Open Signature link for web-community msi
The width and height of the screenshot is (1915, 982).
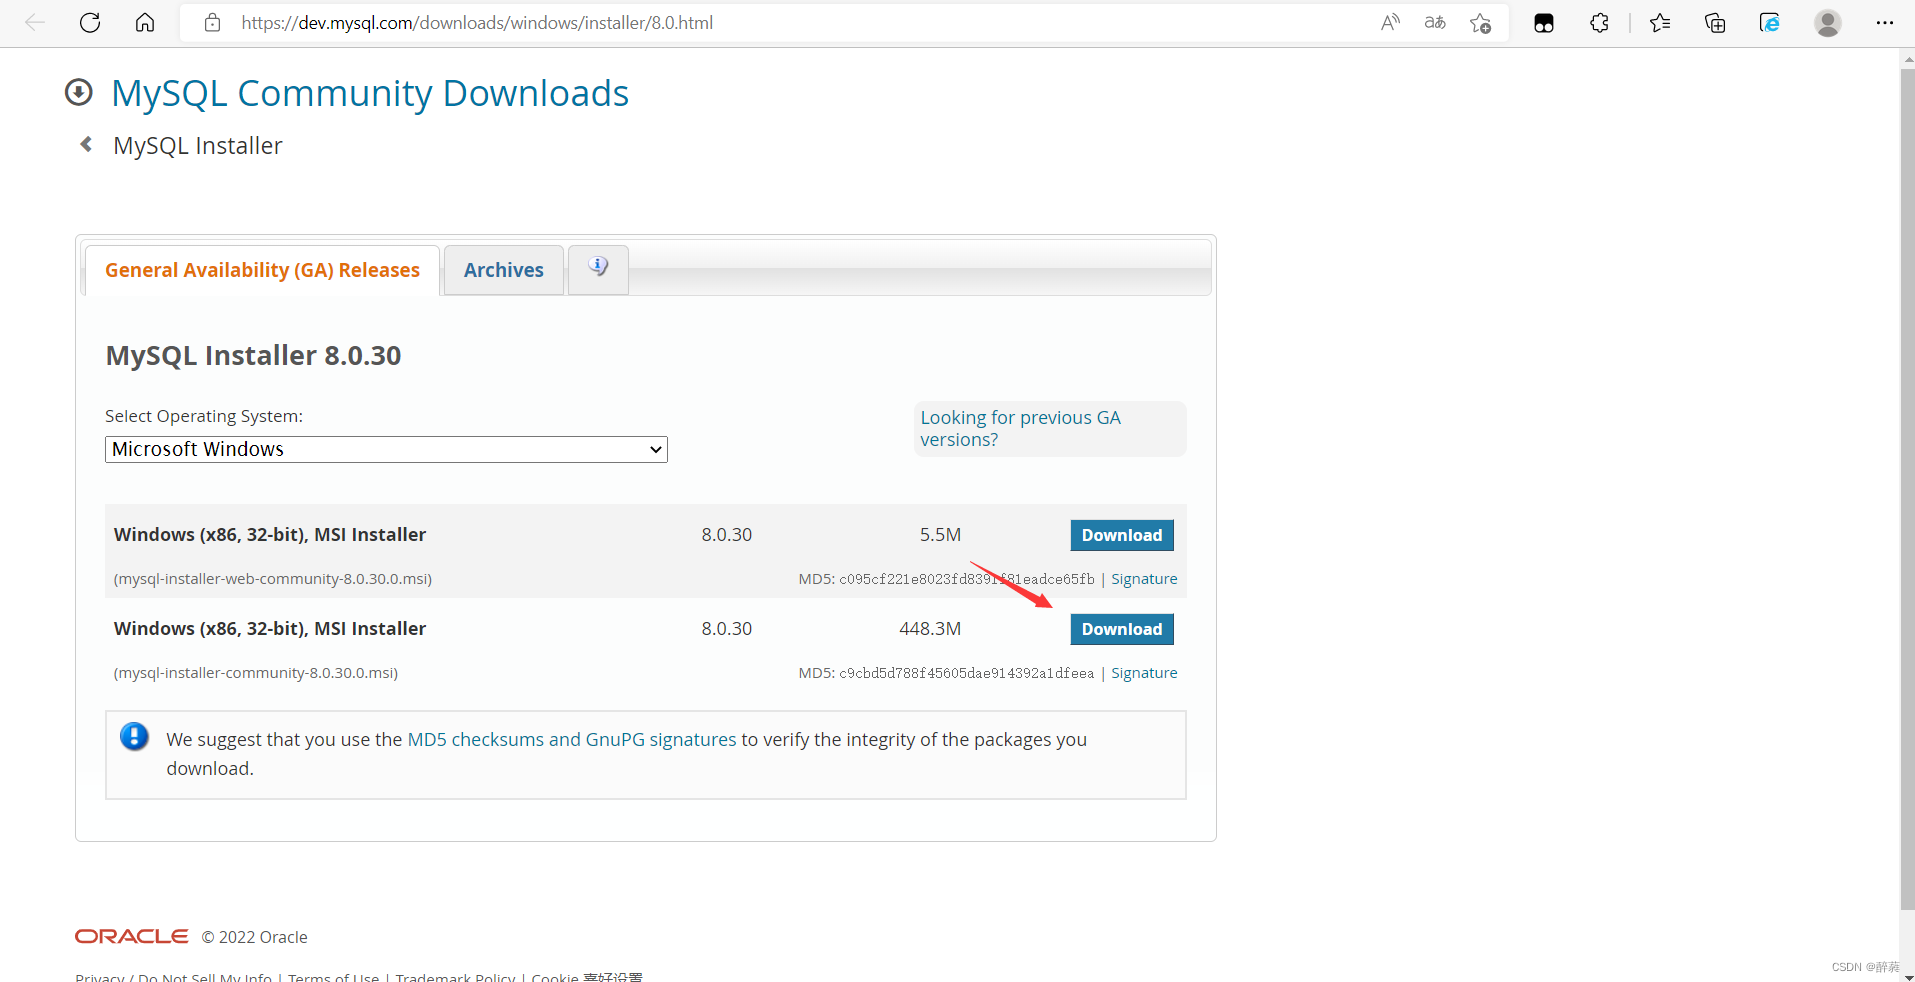[1144, 579]
